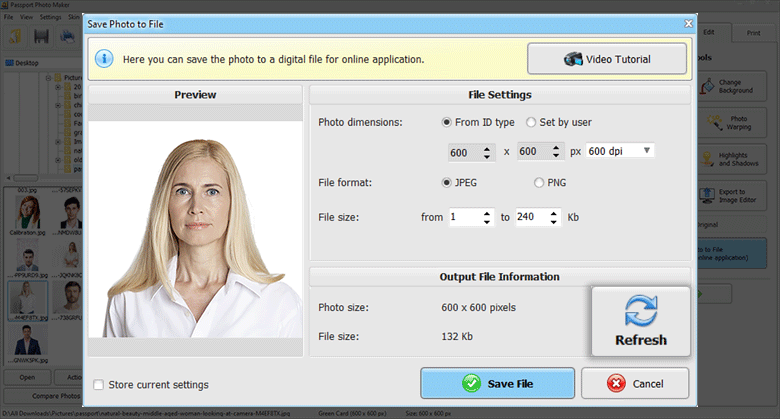Click the Compare Photos button
Screen dimensions: 780x419
44,396
